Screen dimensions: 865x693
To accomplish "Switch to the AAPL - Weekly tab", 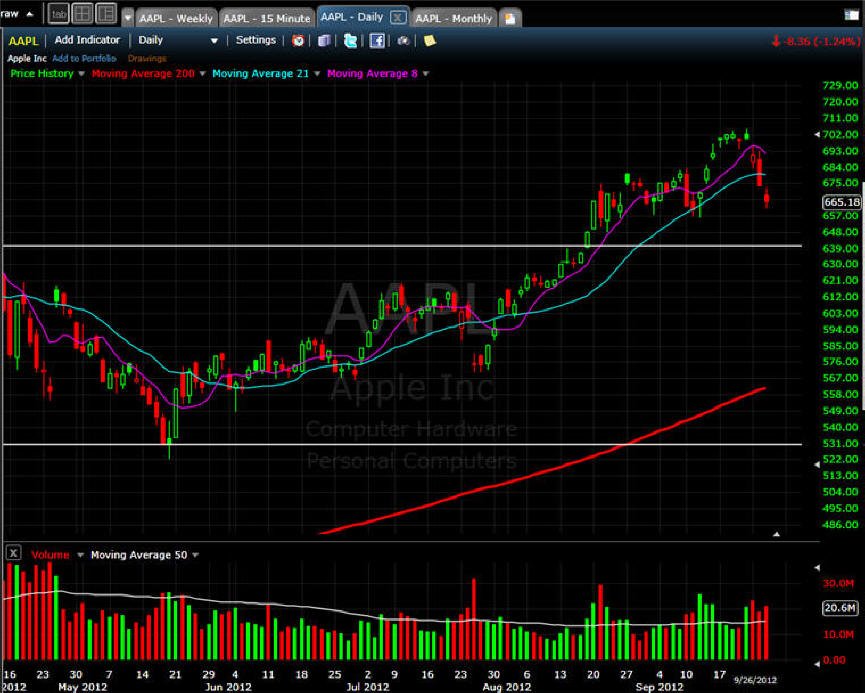I will point(176,18).
